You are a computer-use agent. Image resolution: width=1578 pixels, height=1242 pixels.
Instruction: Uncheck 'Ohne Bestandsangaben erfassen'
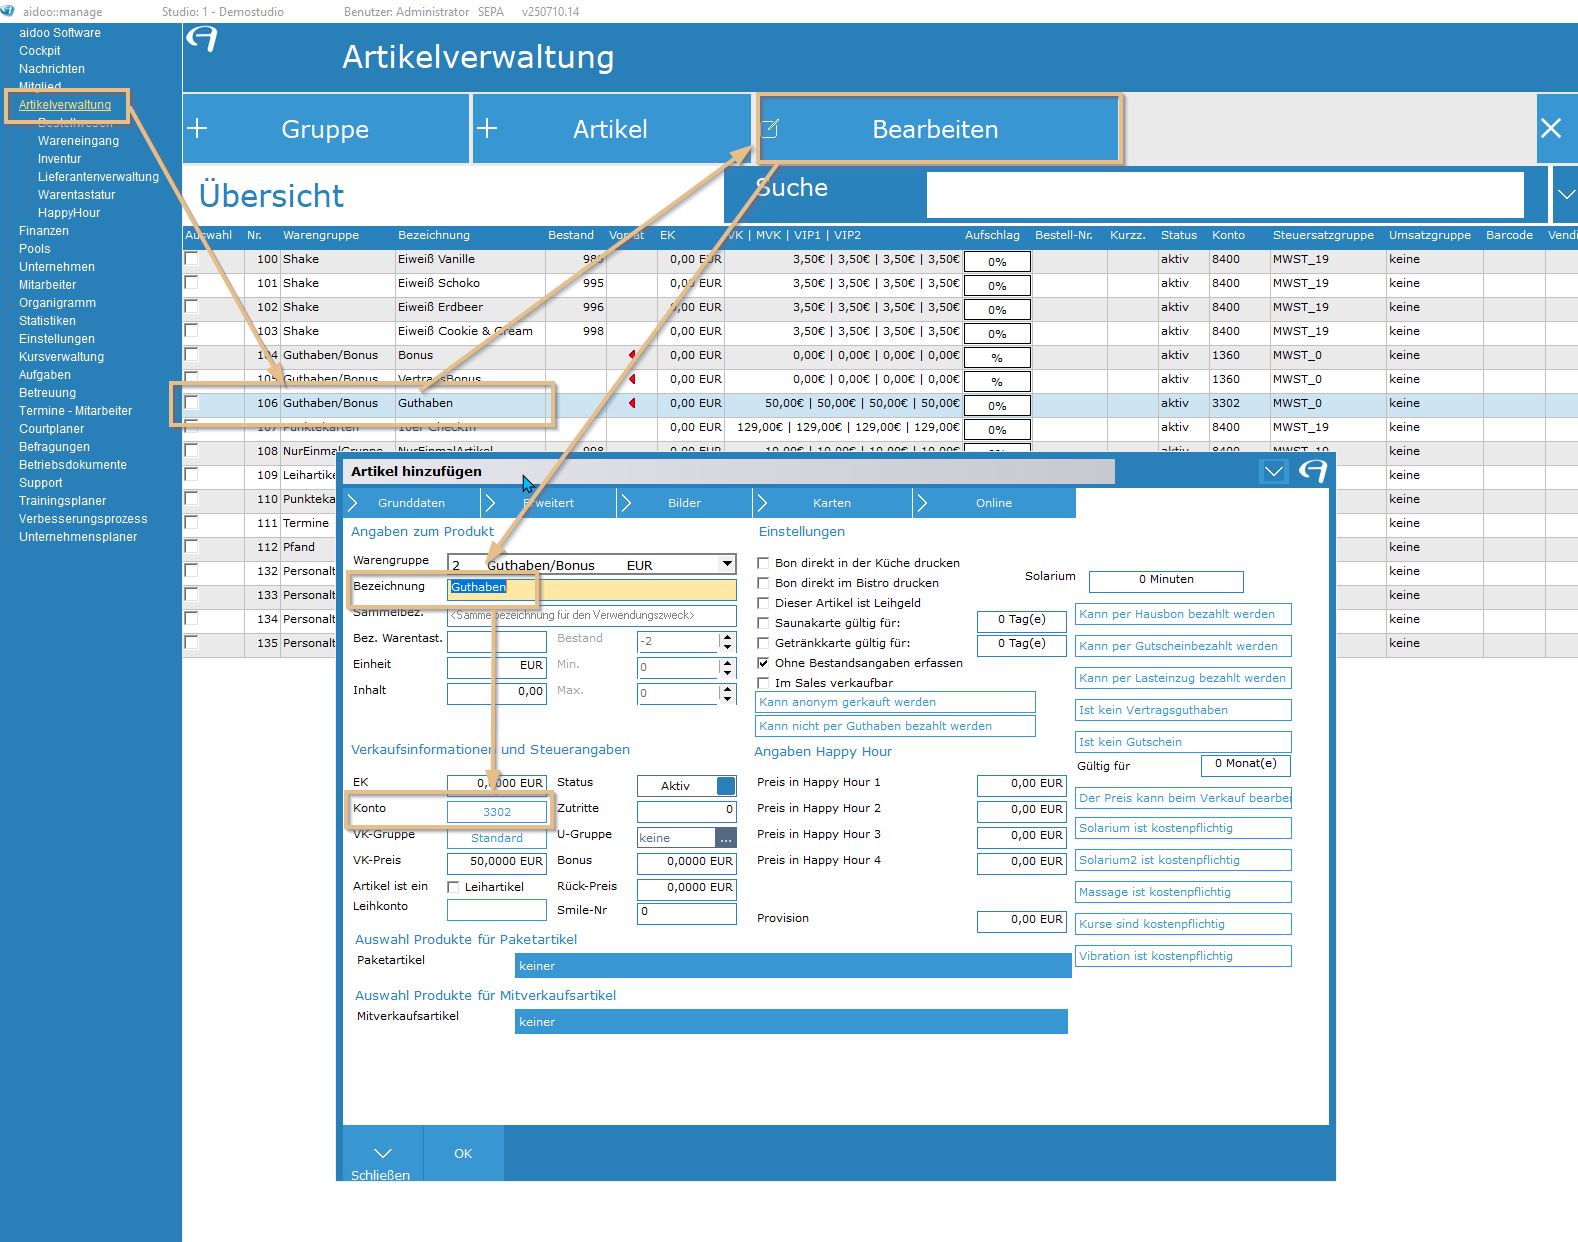point(764,663)
